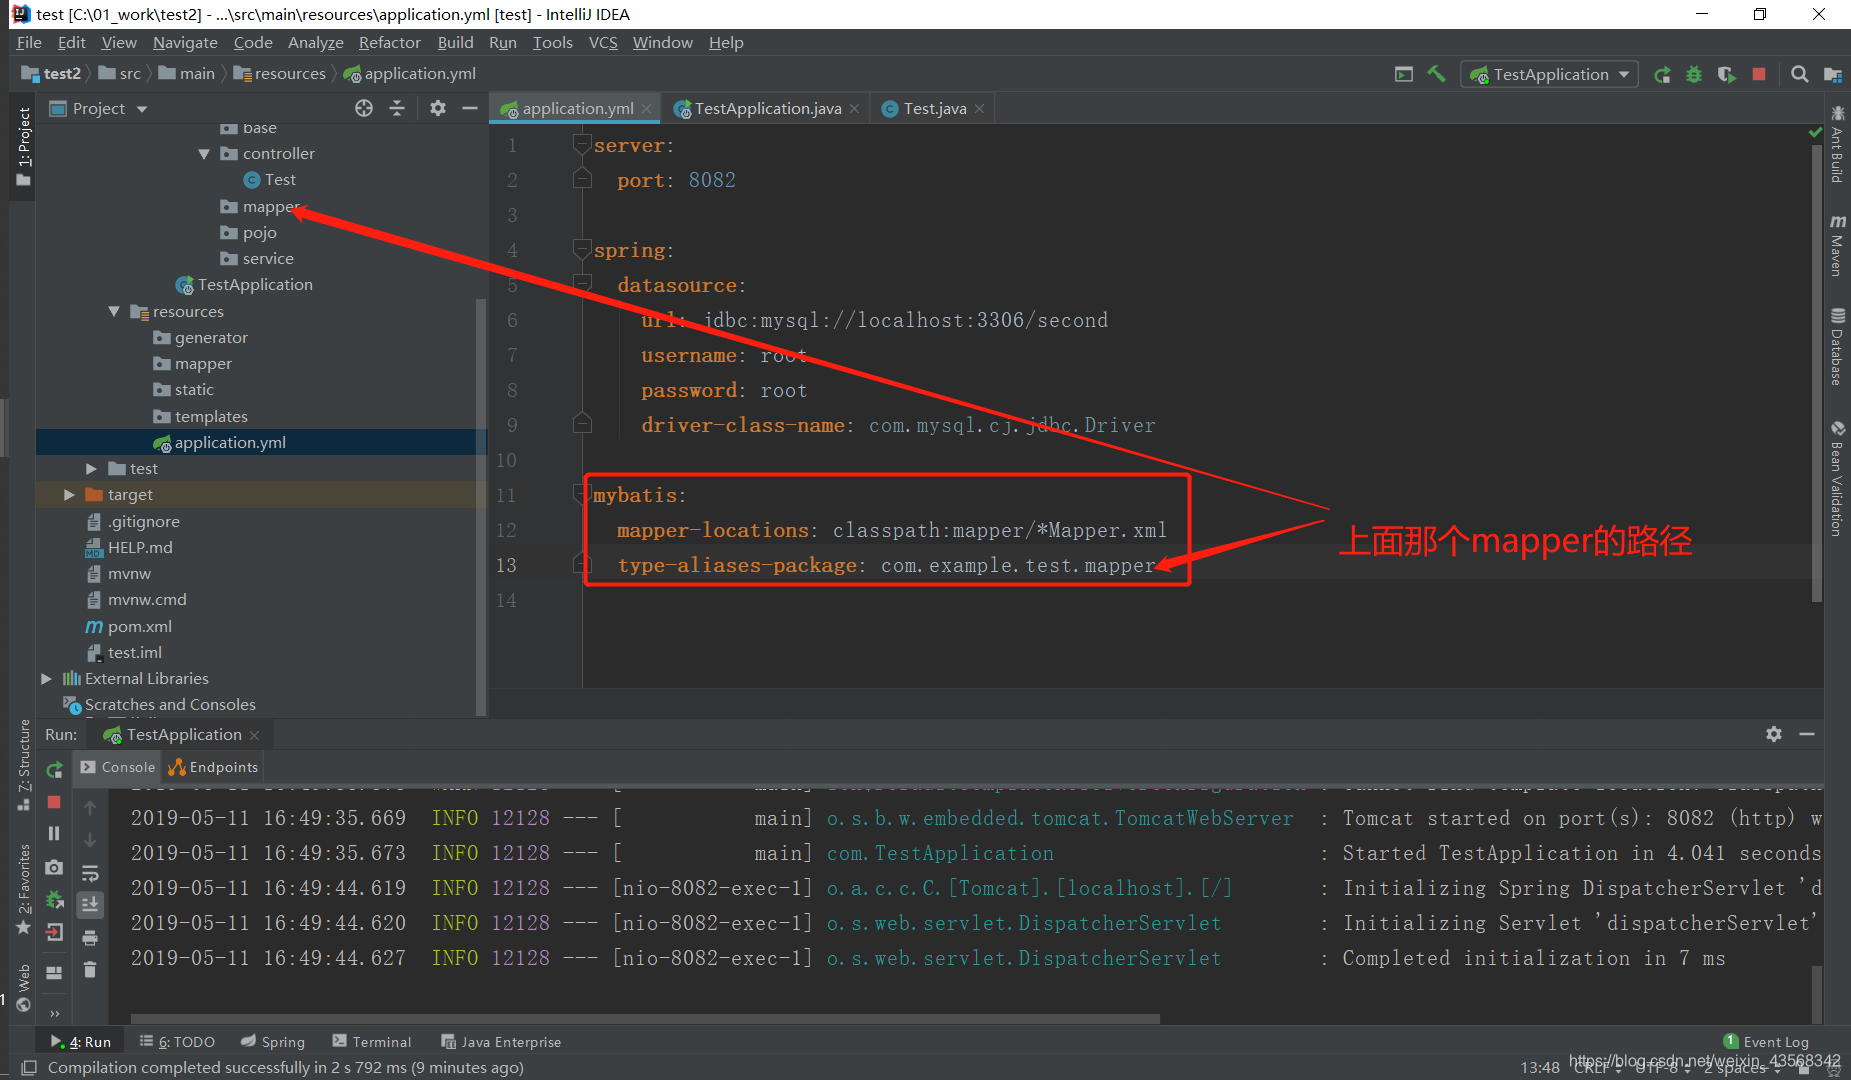Collapse the resources folder

click(x=114, y=312)
